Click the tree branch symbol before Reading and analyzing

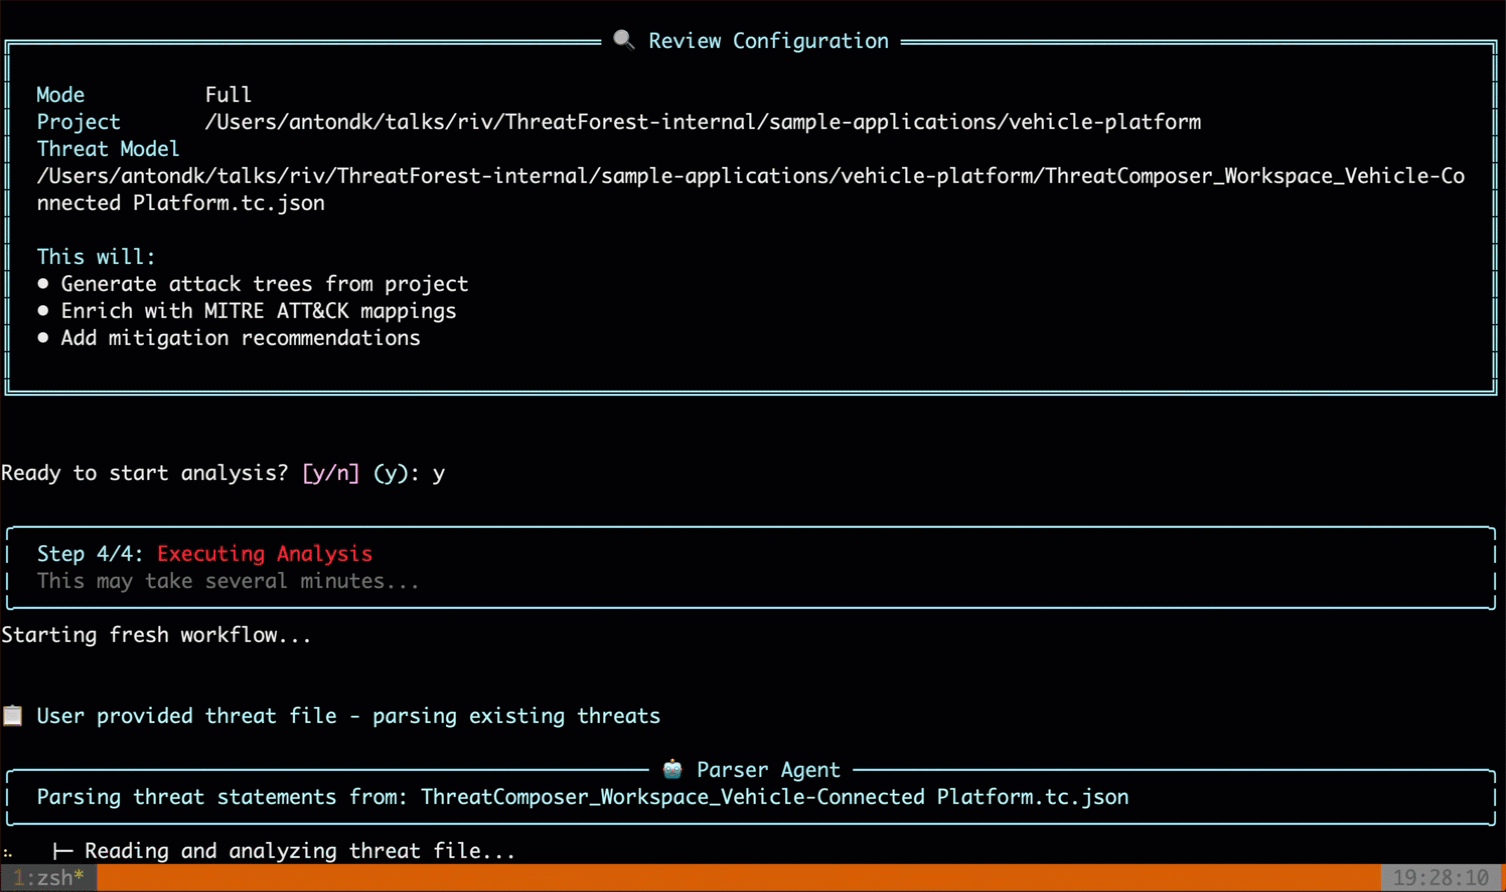[x=62, y=851]
